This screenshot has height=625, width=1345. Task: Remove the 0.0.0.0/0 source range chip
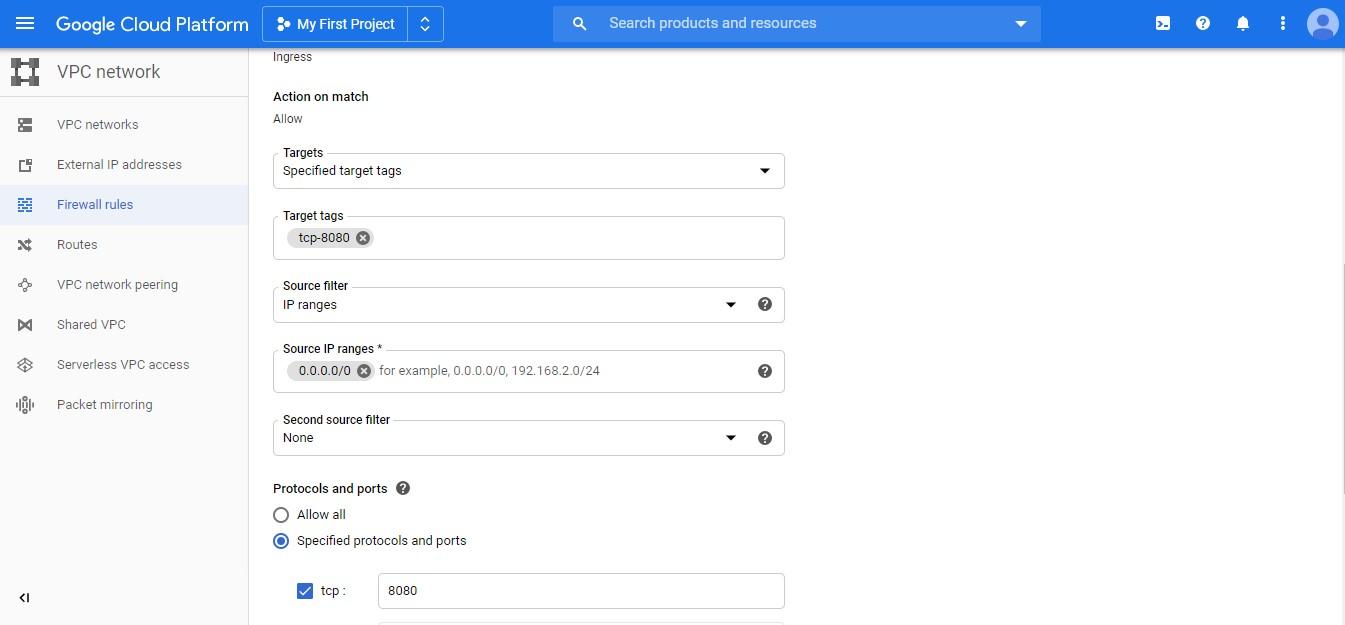[x=364, y=371]
